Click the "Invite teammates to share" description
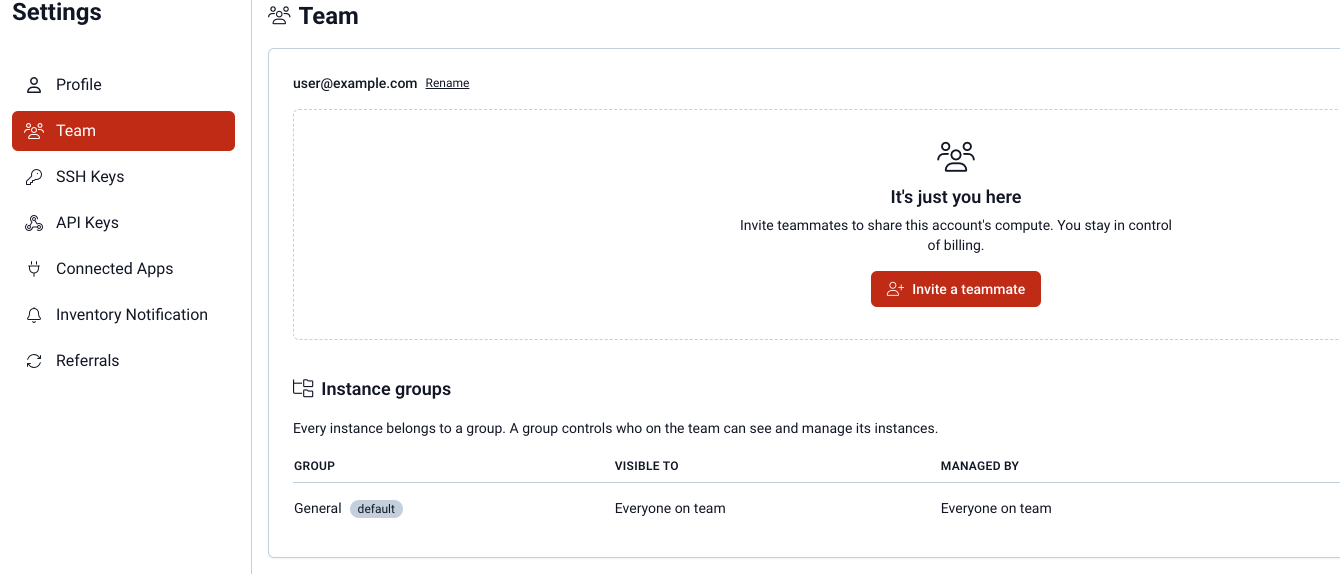This screenshot has height=574, width=1340. point(956,235)
